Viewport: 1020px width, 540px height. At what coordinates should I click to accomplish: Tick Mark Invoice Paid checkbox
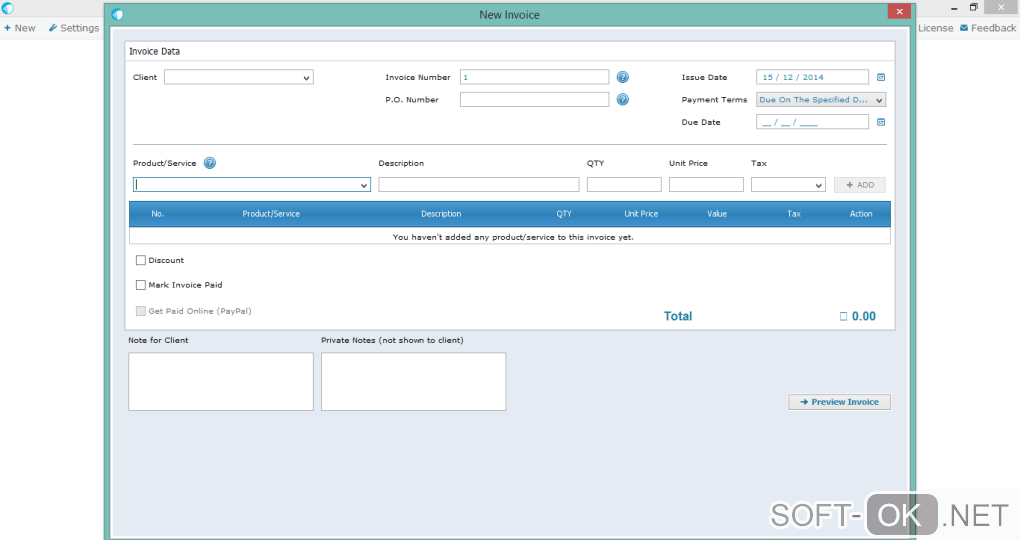click(141, 285)
